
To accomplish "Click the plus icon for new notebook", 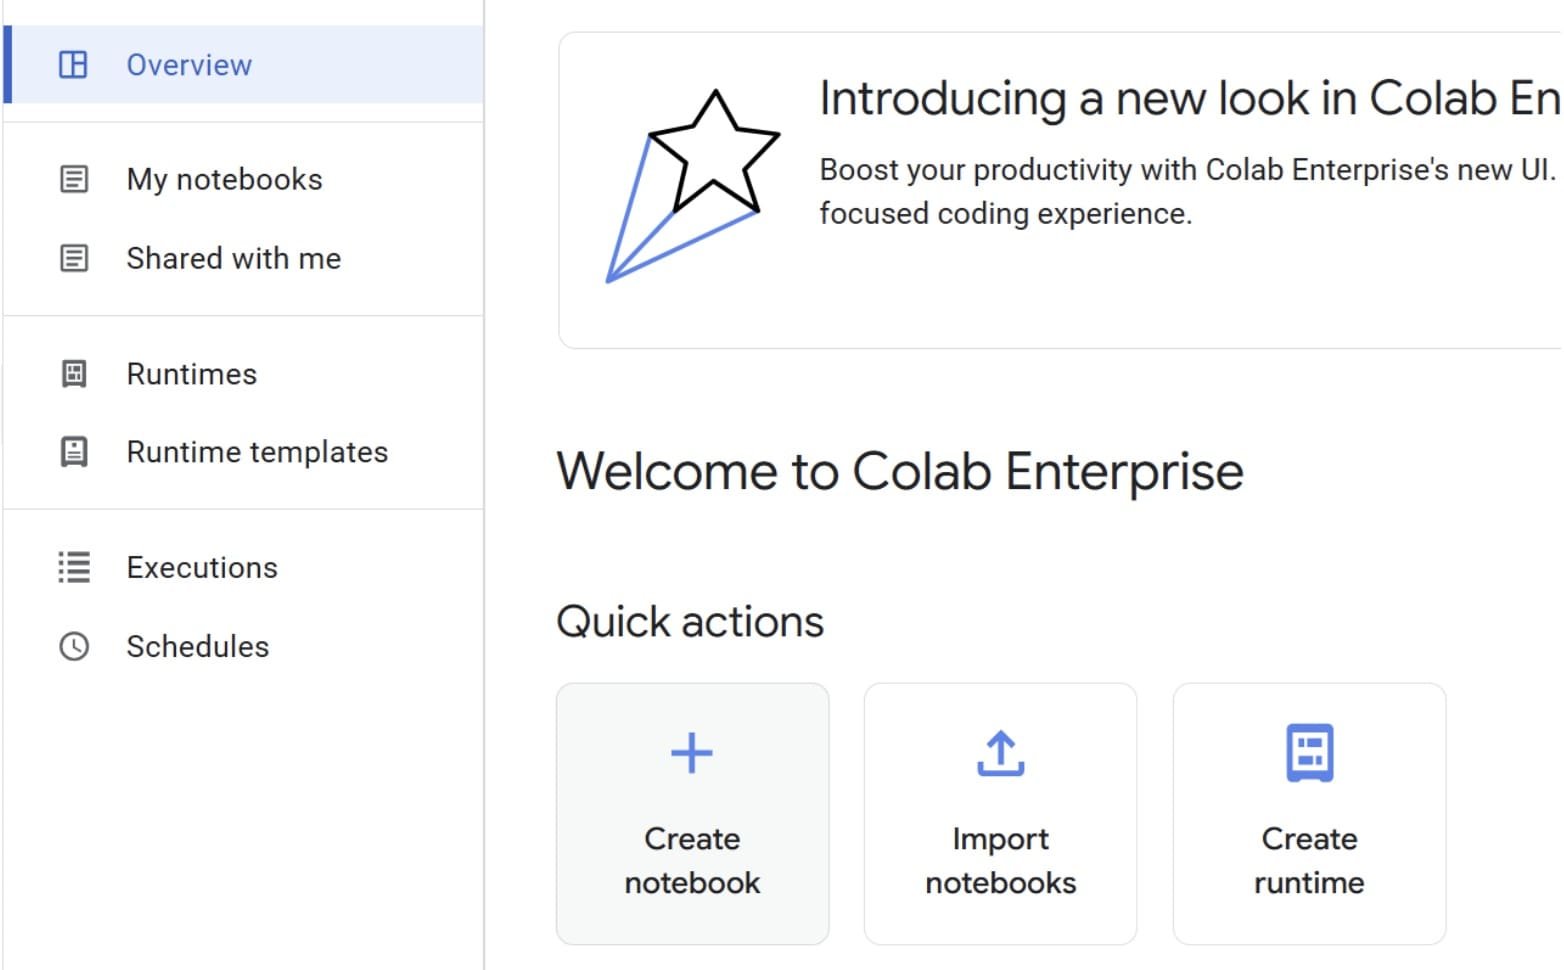I will click(x=692, y=753).
